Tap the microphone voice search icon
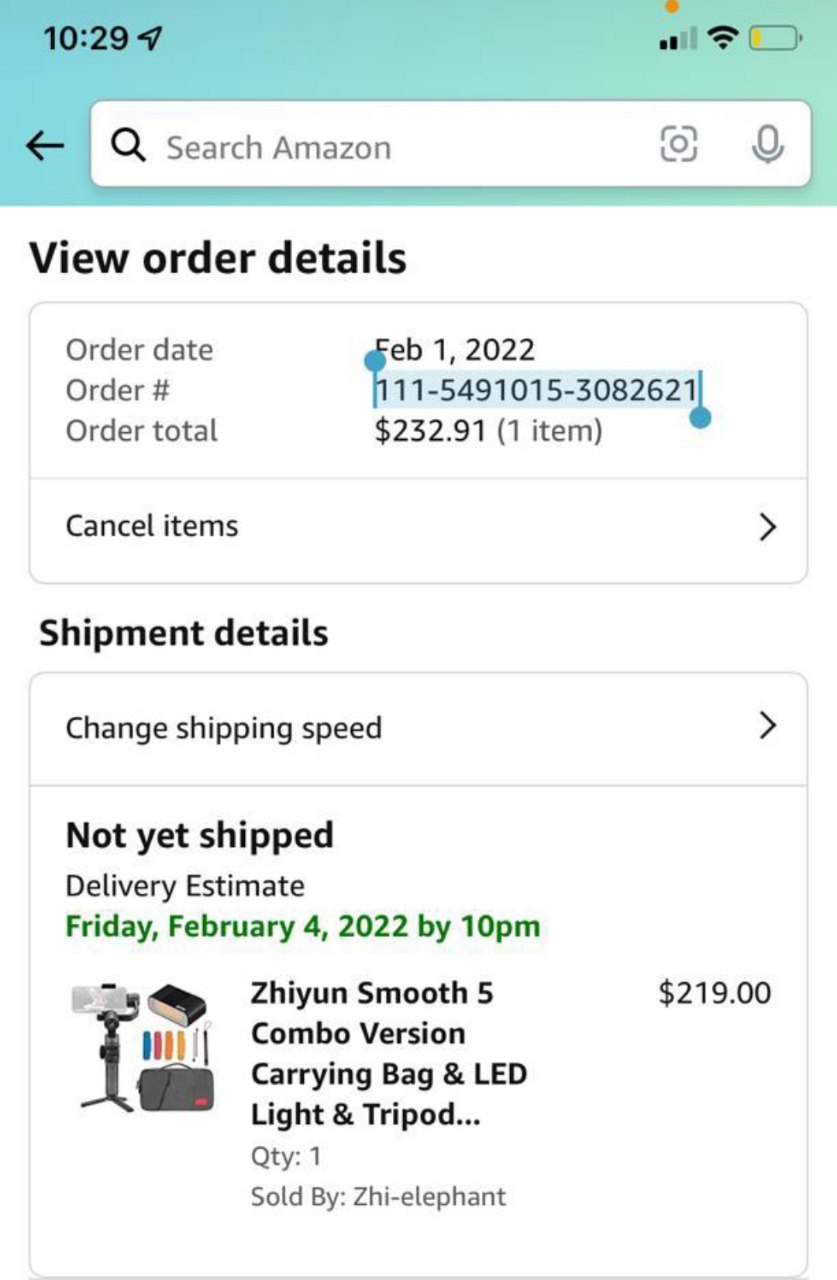The height and width of the screenshot is (1280, 837). [767, 145]
